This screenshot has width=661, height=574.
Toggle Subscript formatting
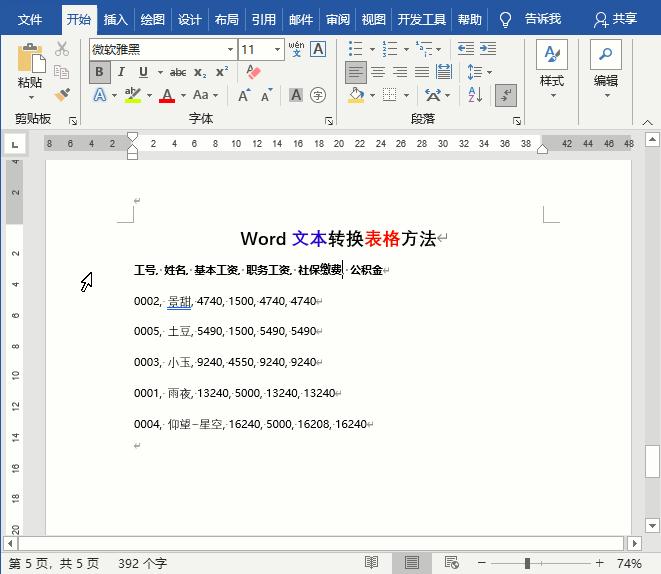pyautogui.click(x=200, y=73)
